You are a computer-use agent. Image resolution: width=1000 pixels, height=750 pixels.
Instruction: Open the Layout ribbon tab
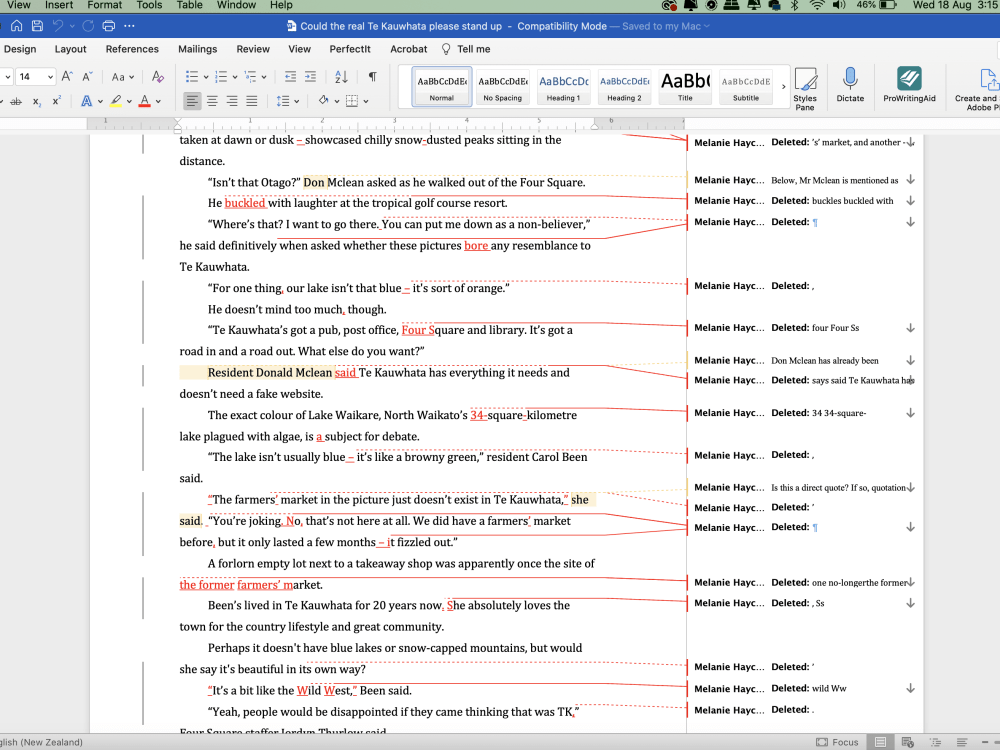tap(70, 49)
